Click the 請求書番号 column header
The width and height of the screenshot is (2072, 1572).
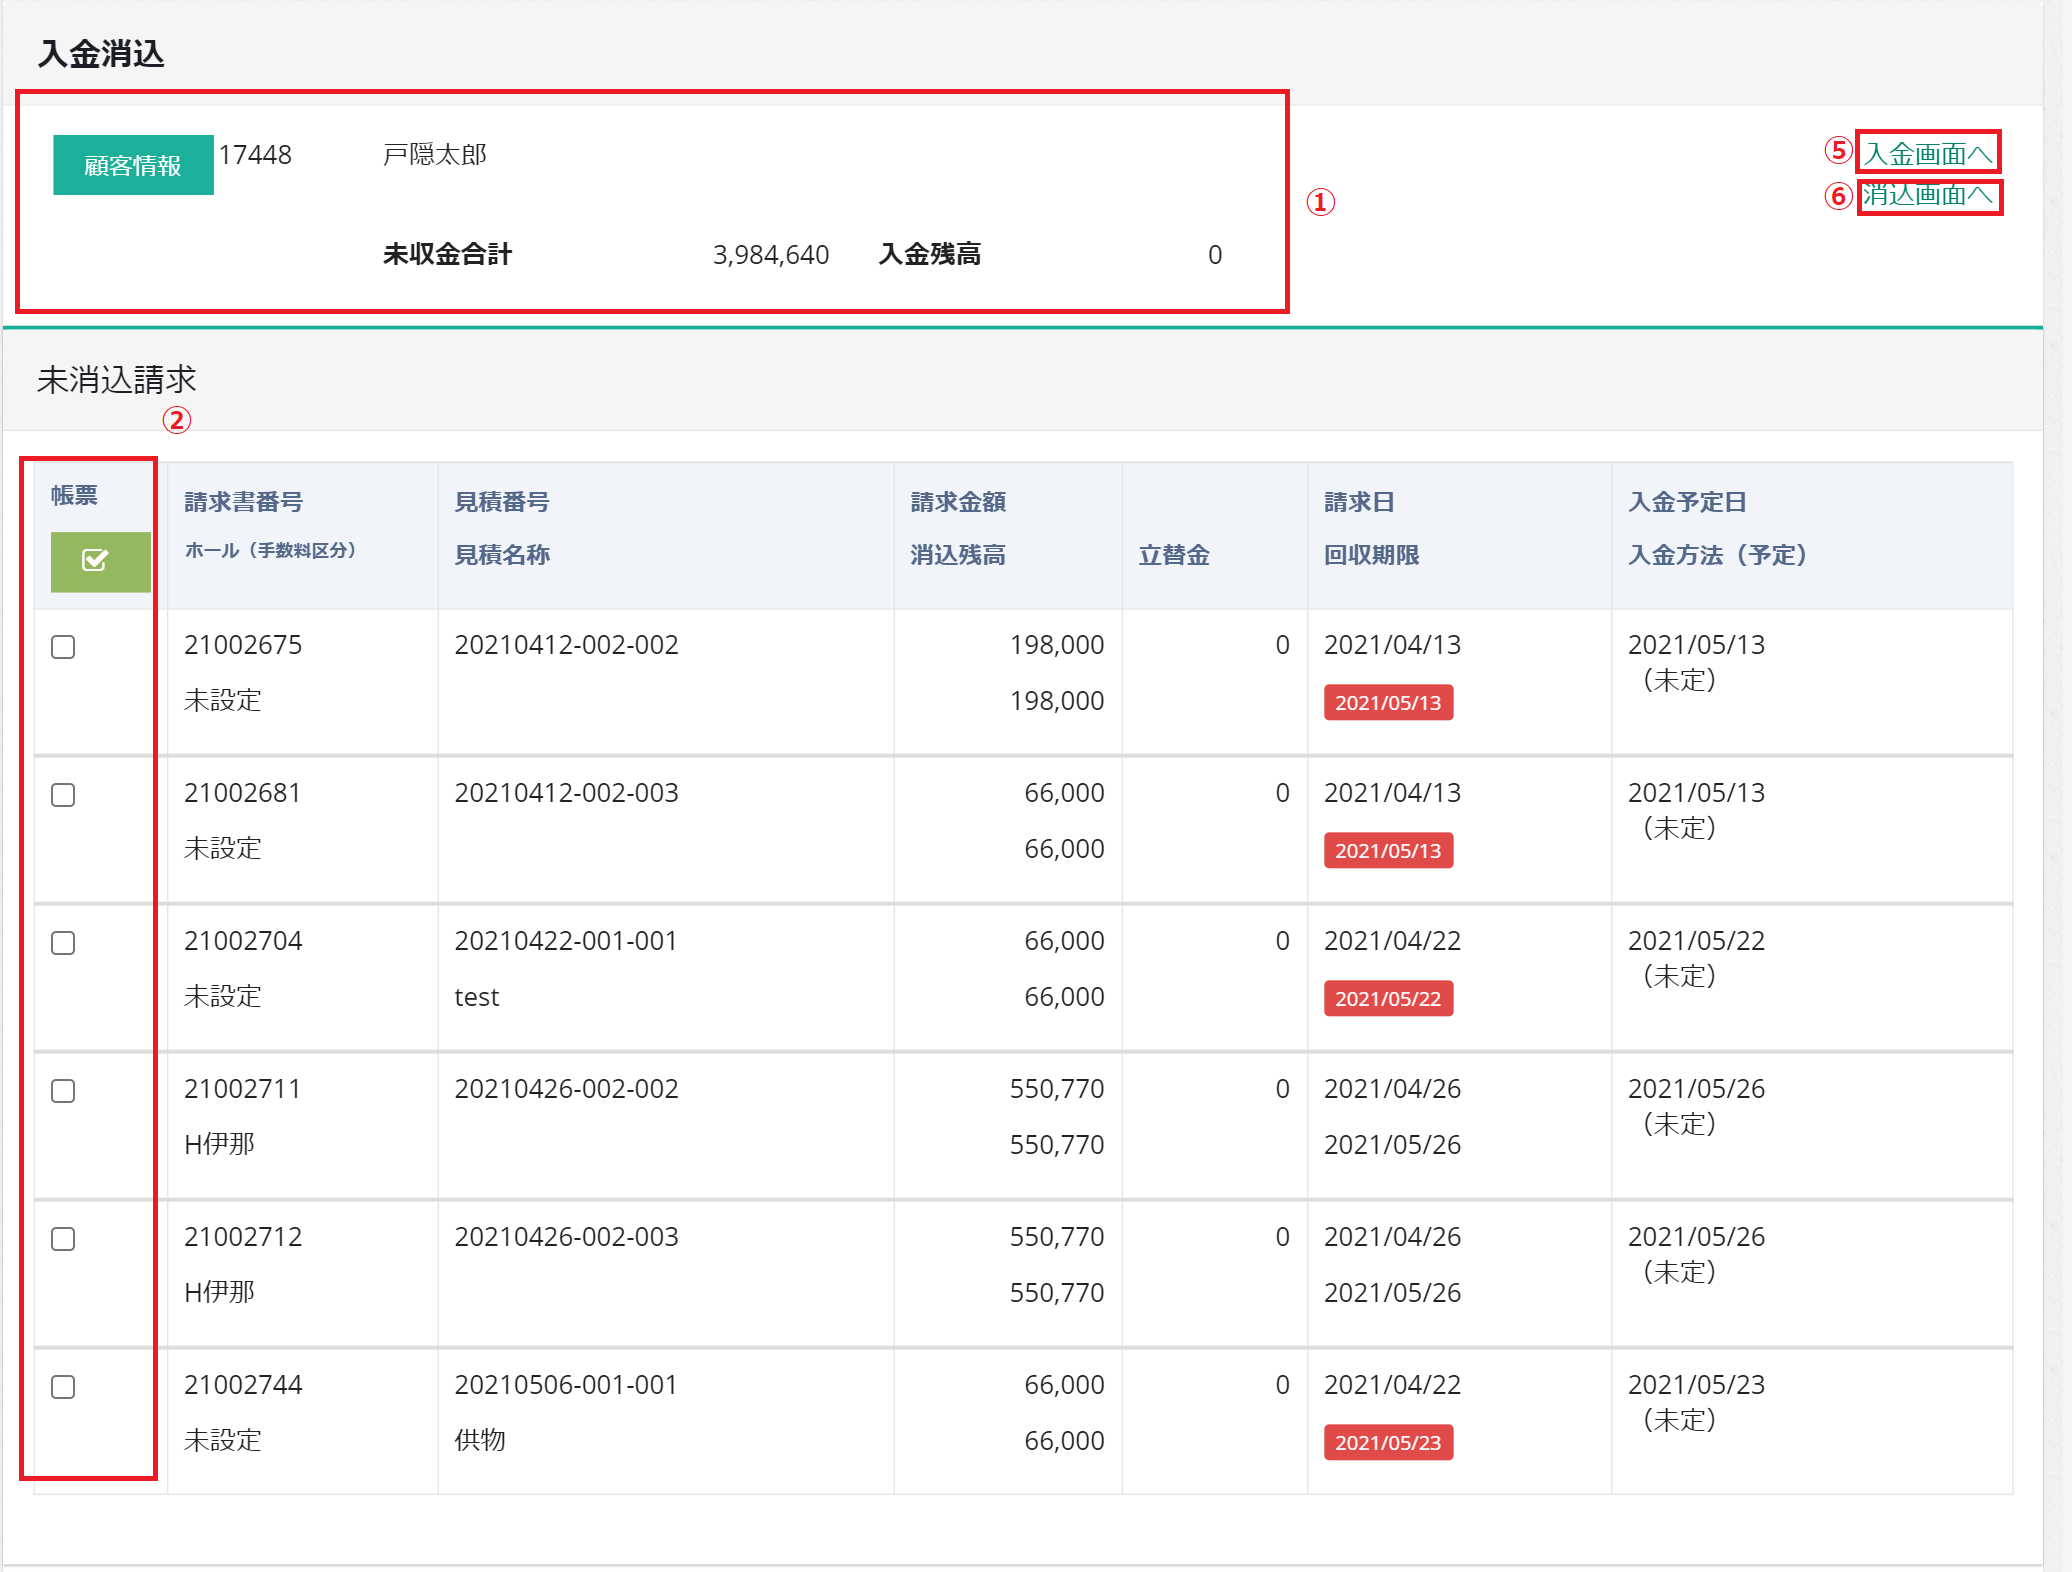[243, 502]
